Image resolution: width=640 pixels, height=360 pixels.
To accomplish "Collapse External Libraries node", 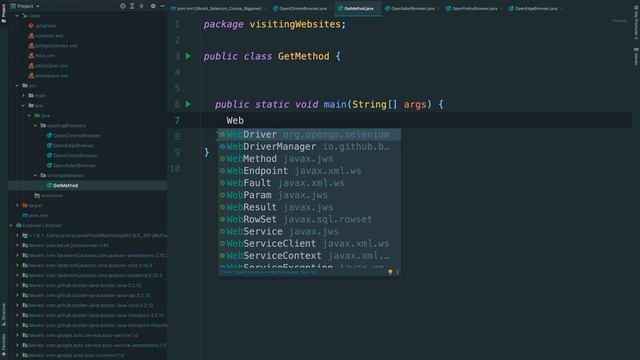I will (x=11, y=225).
